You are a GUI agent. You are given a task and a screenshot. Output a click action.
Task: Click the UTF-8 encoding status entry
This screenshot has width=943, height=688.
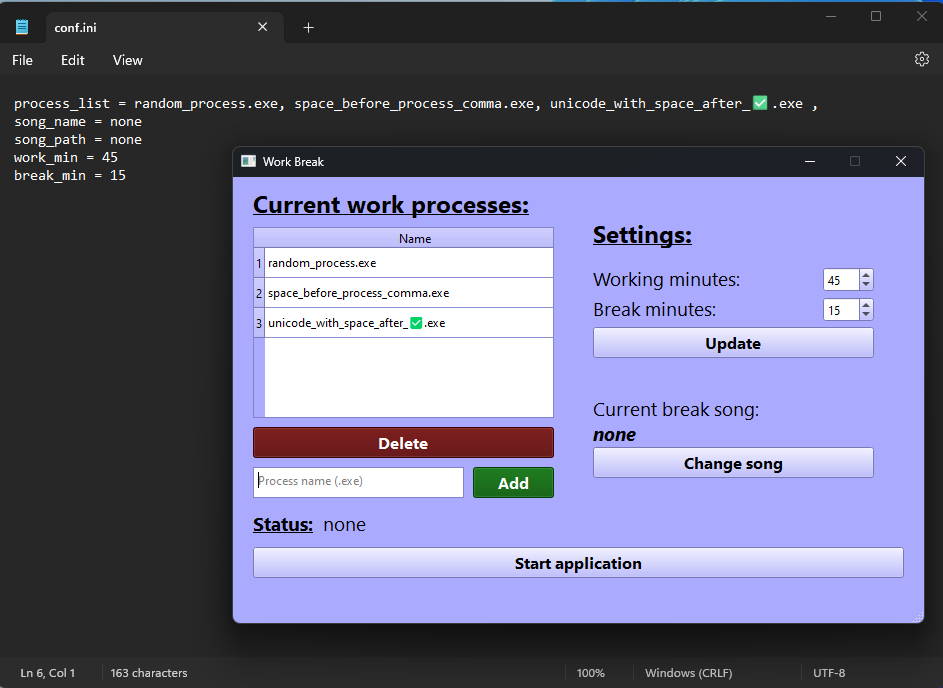click(829, 673)
